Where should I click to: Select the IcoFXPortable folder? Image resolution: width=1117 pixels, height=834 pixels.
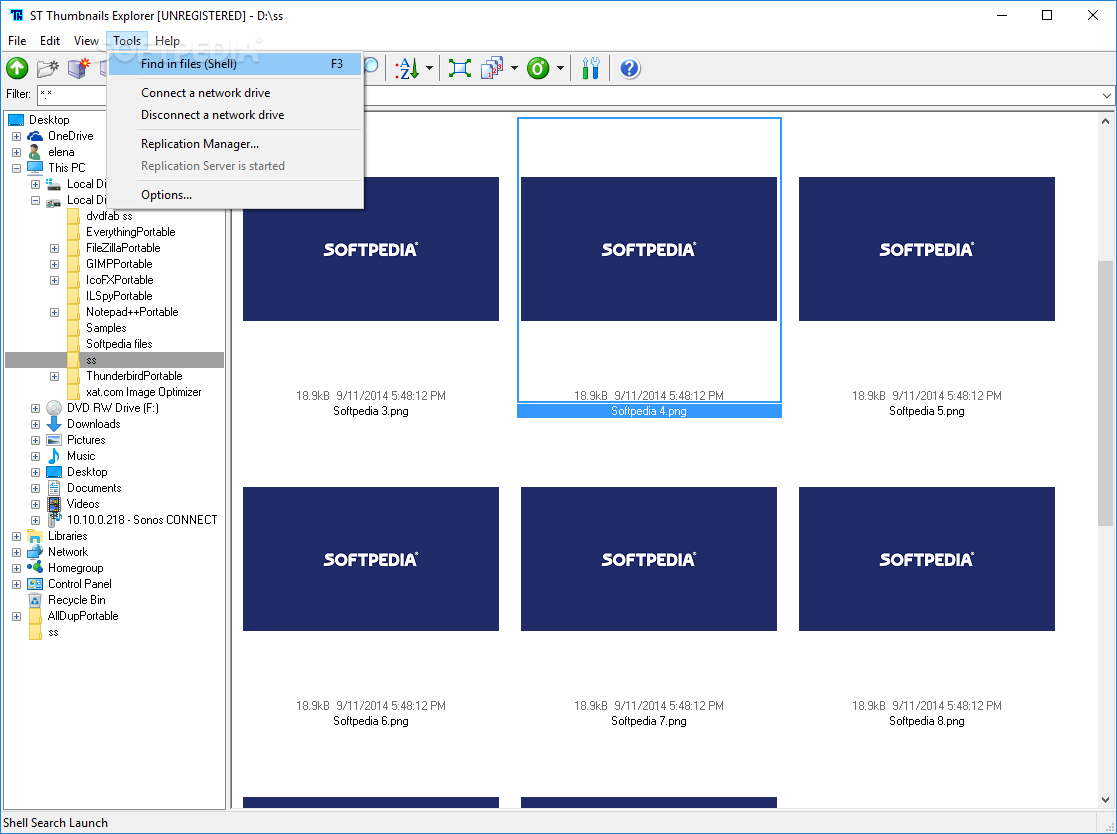(x=120, y=280)
